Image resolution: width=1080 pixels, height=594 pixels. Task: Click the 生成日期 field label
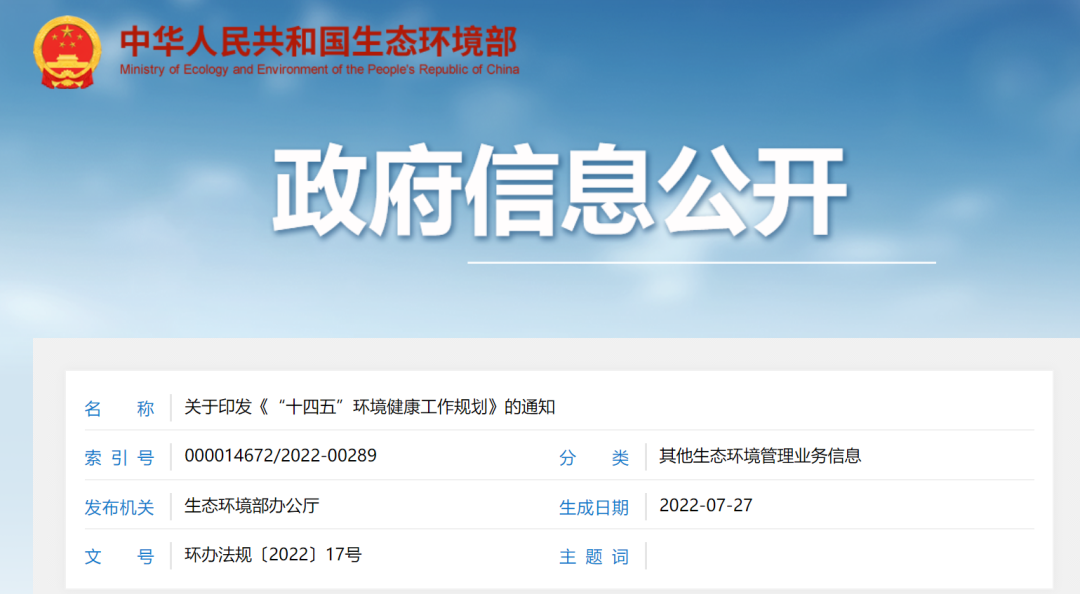click(594, 507)
